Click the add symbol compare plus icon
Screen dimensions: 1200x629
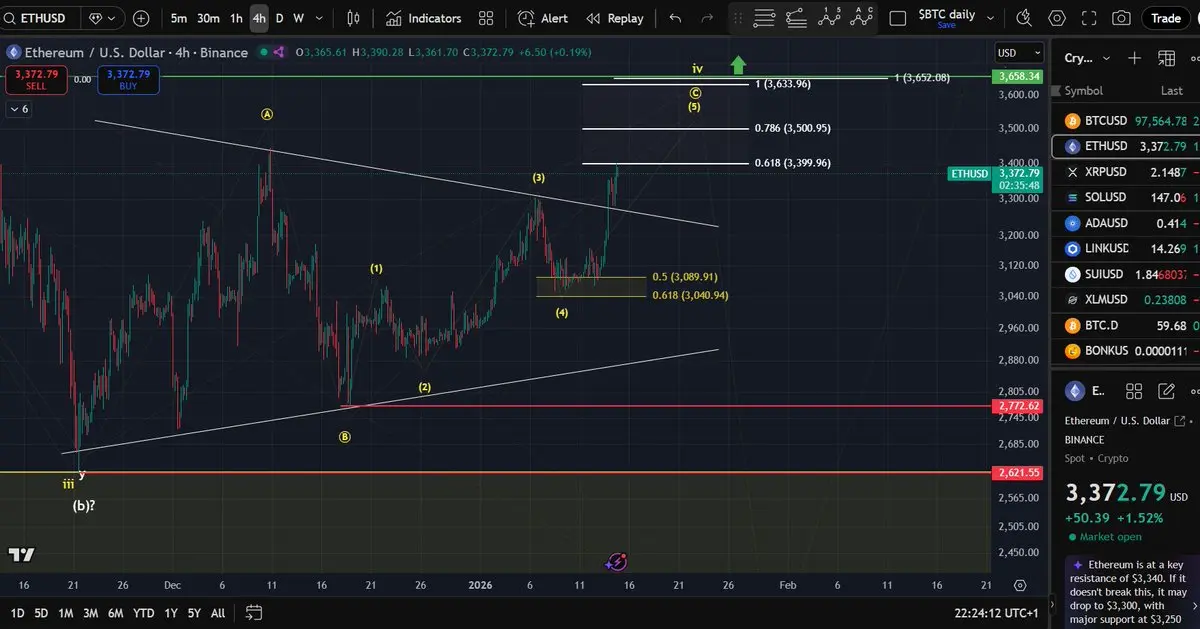tap(141, 18)
